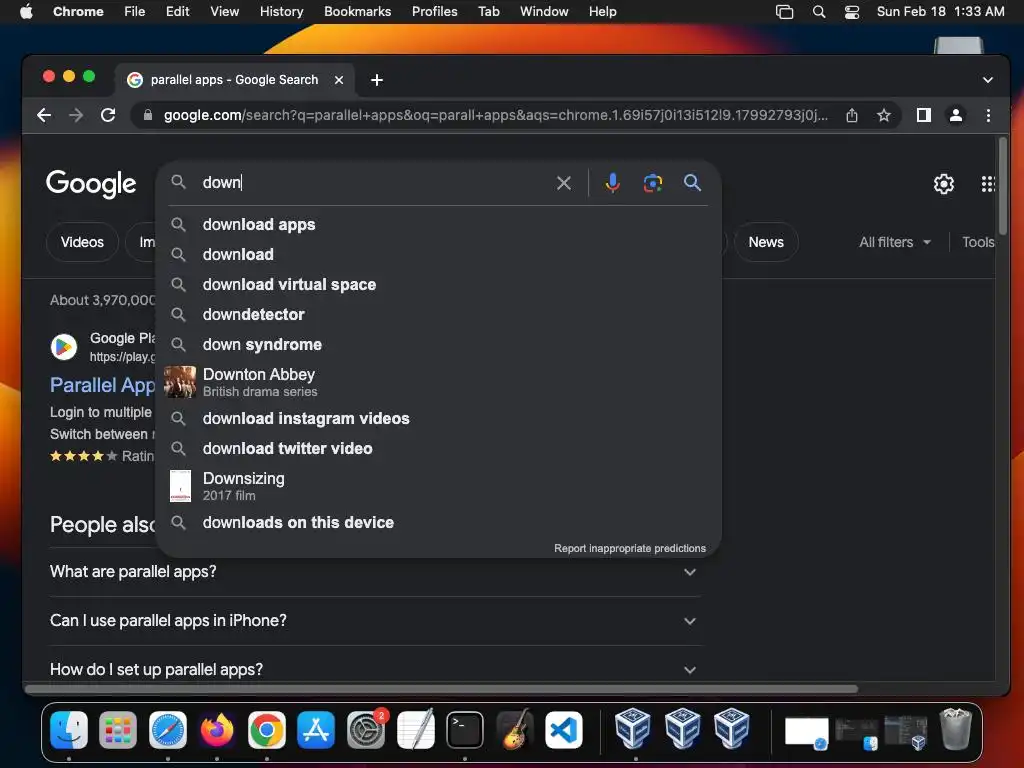Click the page vertical scrollbar
The image size is (1024, 768).
pos(1002,186)
